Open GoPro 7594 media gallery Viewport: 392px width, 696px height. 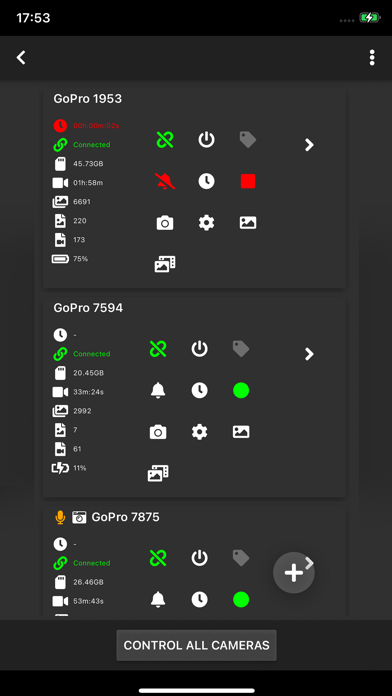tap(158, 473)
